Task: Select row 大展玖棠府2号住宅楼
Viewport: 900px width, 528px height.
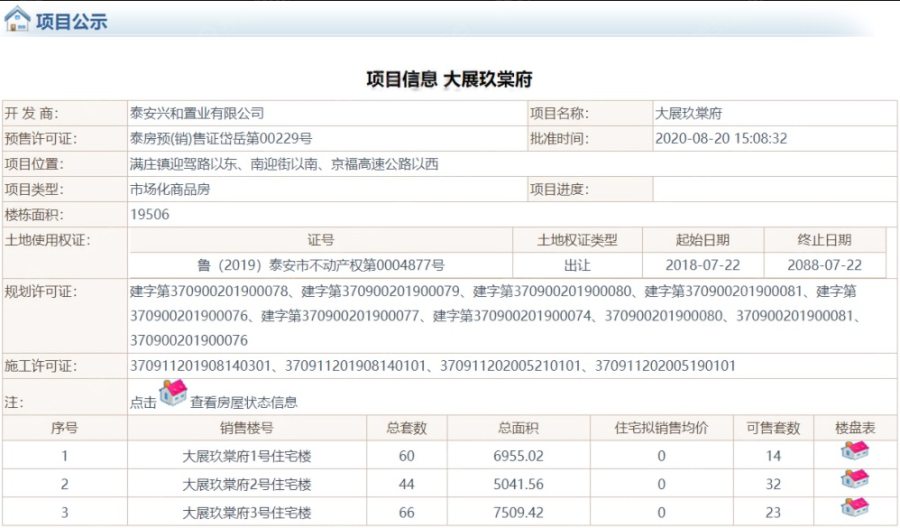Action: point(247,484)
